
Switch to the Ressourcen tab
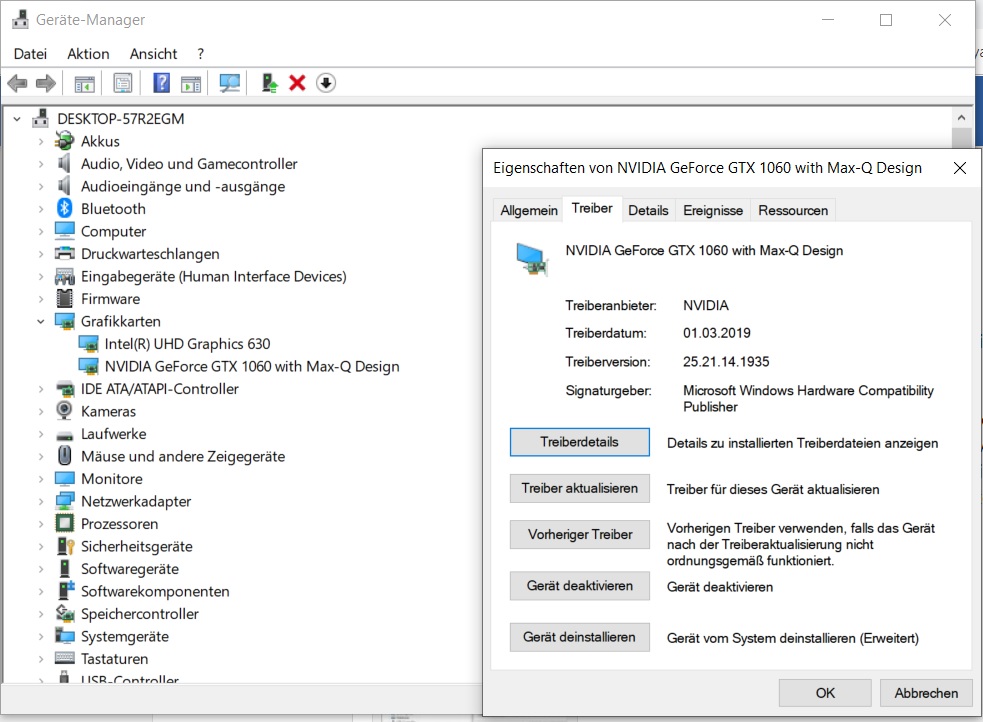tap(793, 211)
